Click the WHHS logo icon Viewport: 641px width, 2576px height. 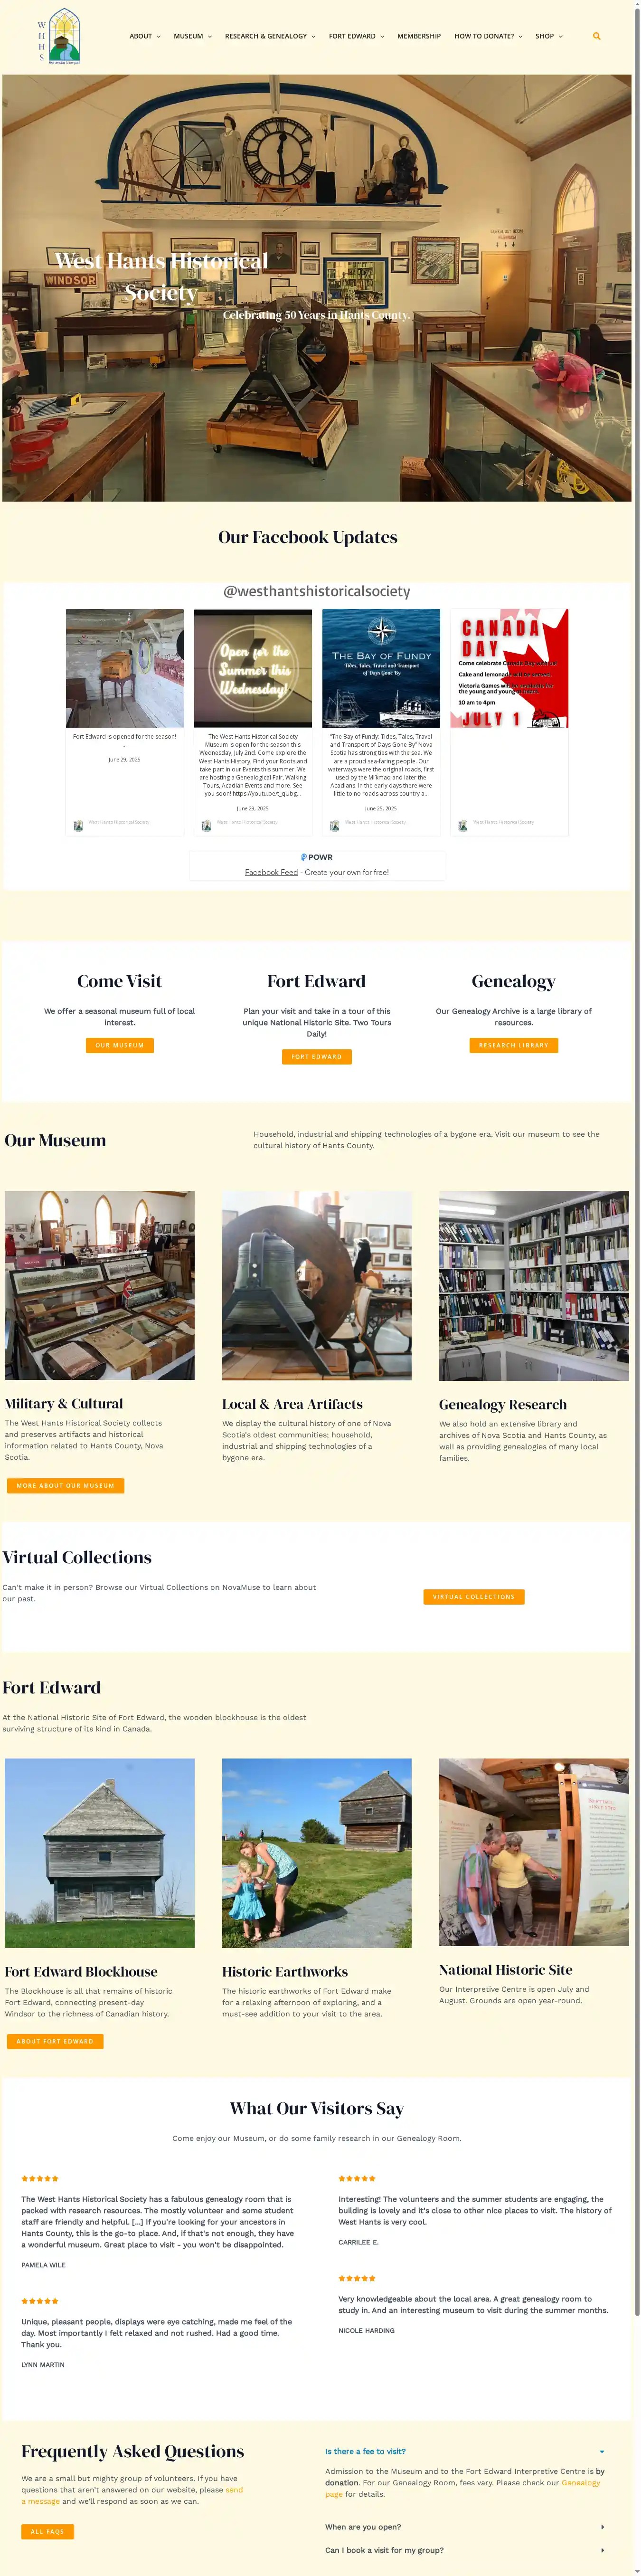[59, 36]
